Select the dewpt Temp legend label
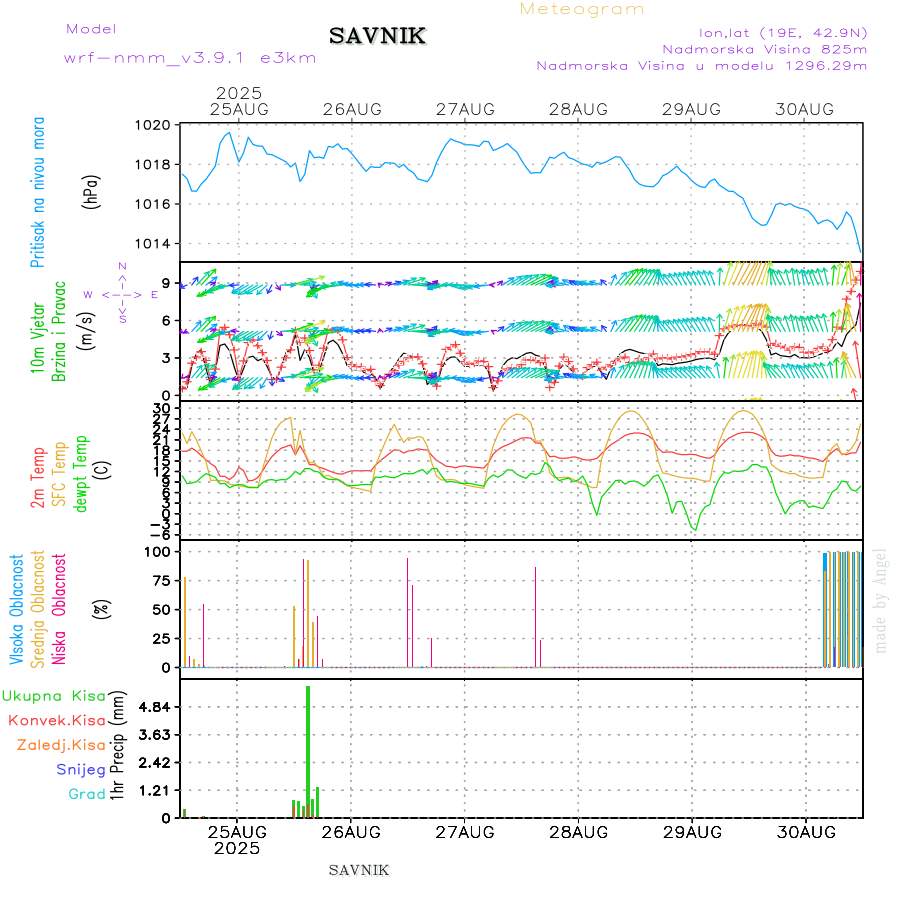This screenshot has height=900, width=900. [81, 472]
